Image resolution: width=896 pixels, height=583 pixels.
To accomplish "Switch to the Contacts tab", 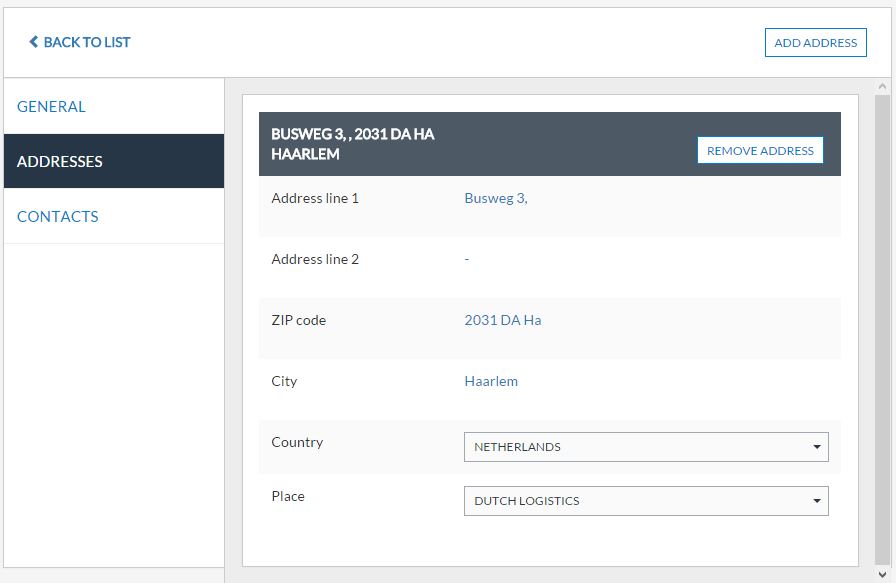I will (x=58, y=216).
